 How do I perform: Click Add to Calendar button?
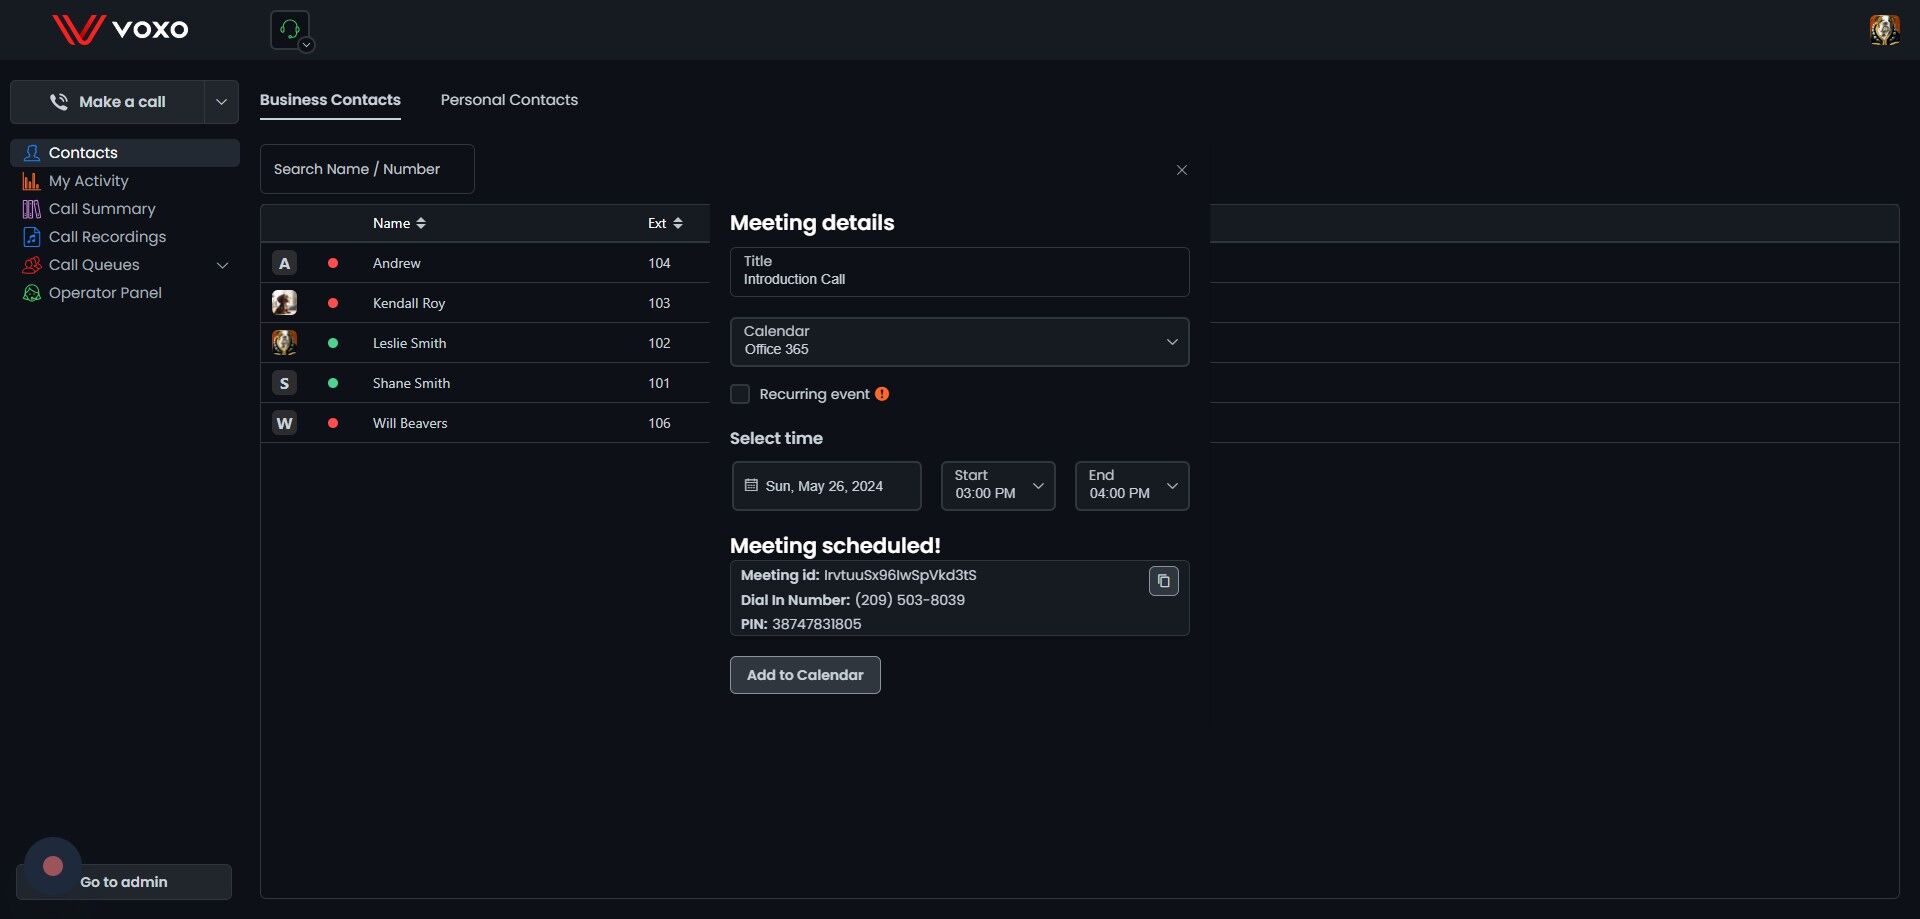[x=805, y=675]
